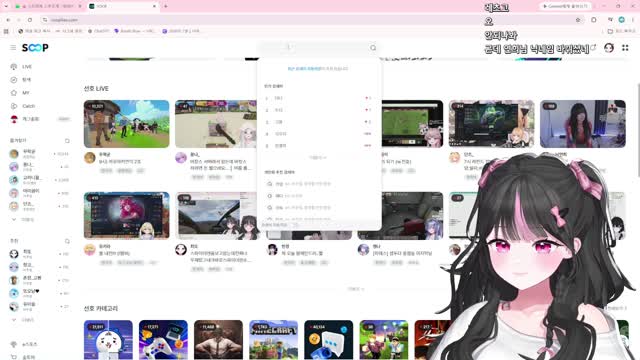The image size is (640, 360).
Task: Expand more popular search terms
Action: [318, 158]
